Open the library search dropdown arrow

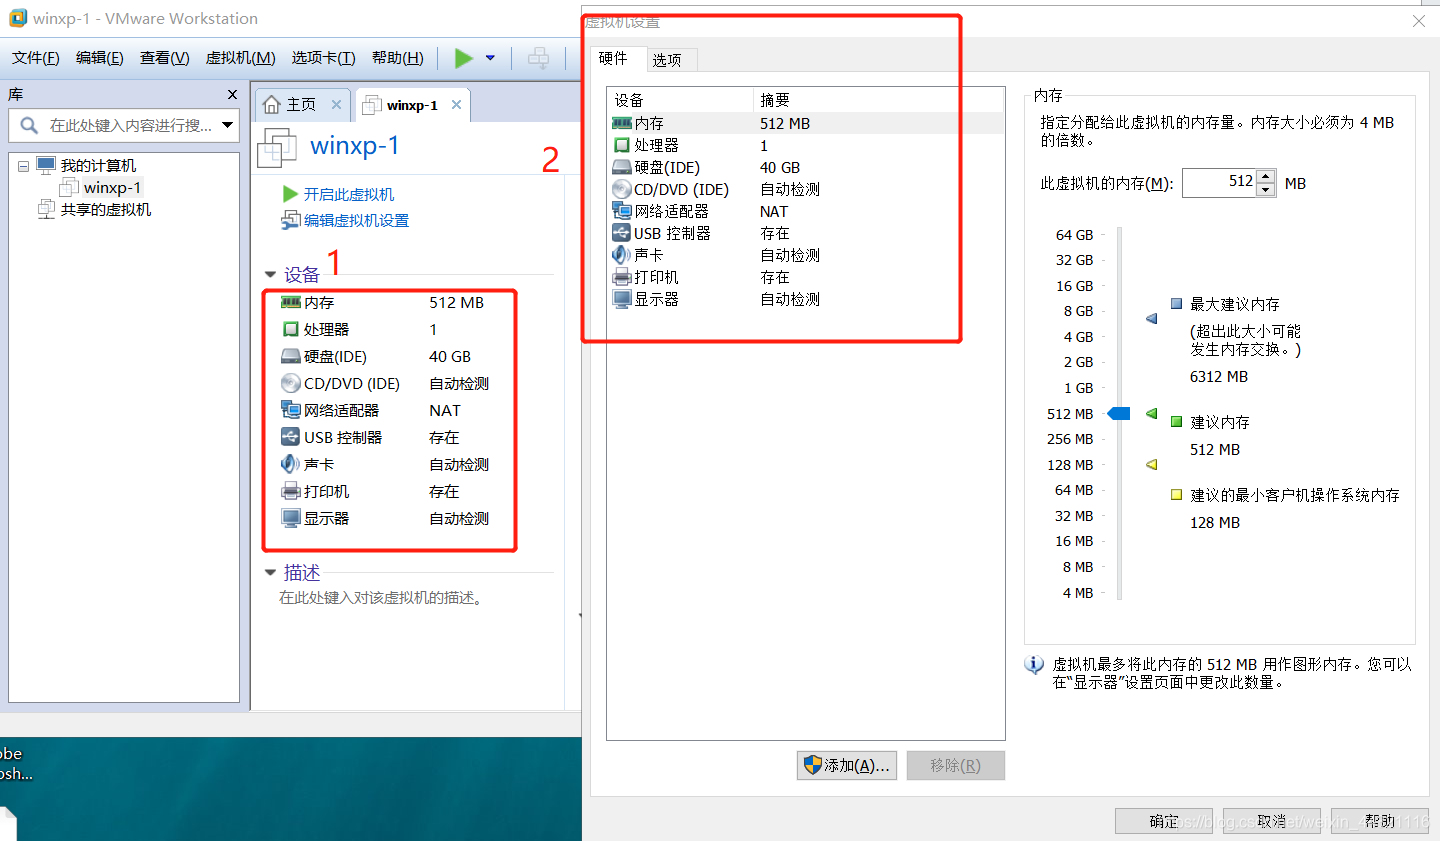click(x=228, y=125)
